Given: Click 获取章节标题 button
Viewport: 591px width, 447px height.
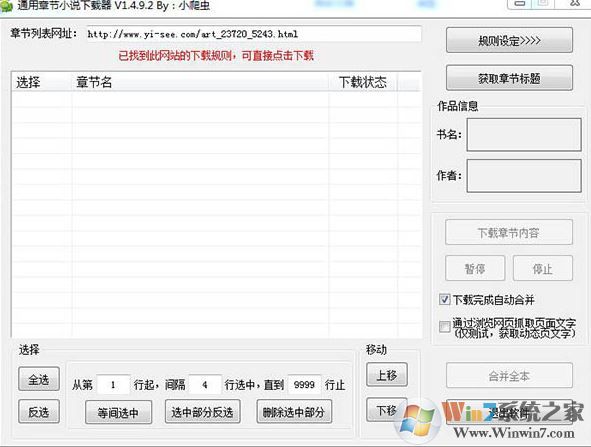Looking at the screenshot, I should (x=509, y=78).
